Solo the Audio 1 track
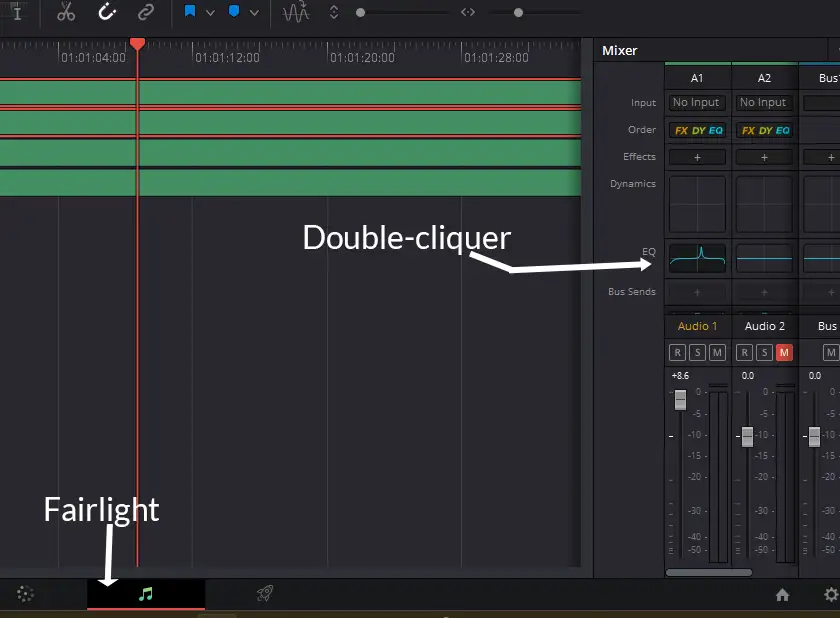 697,352
